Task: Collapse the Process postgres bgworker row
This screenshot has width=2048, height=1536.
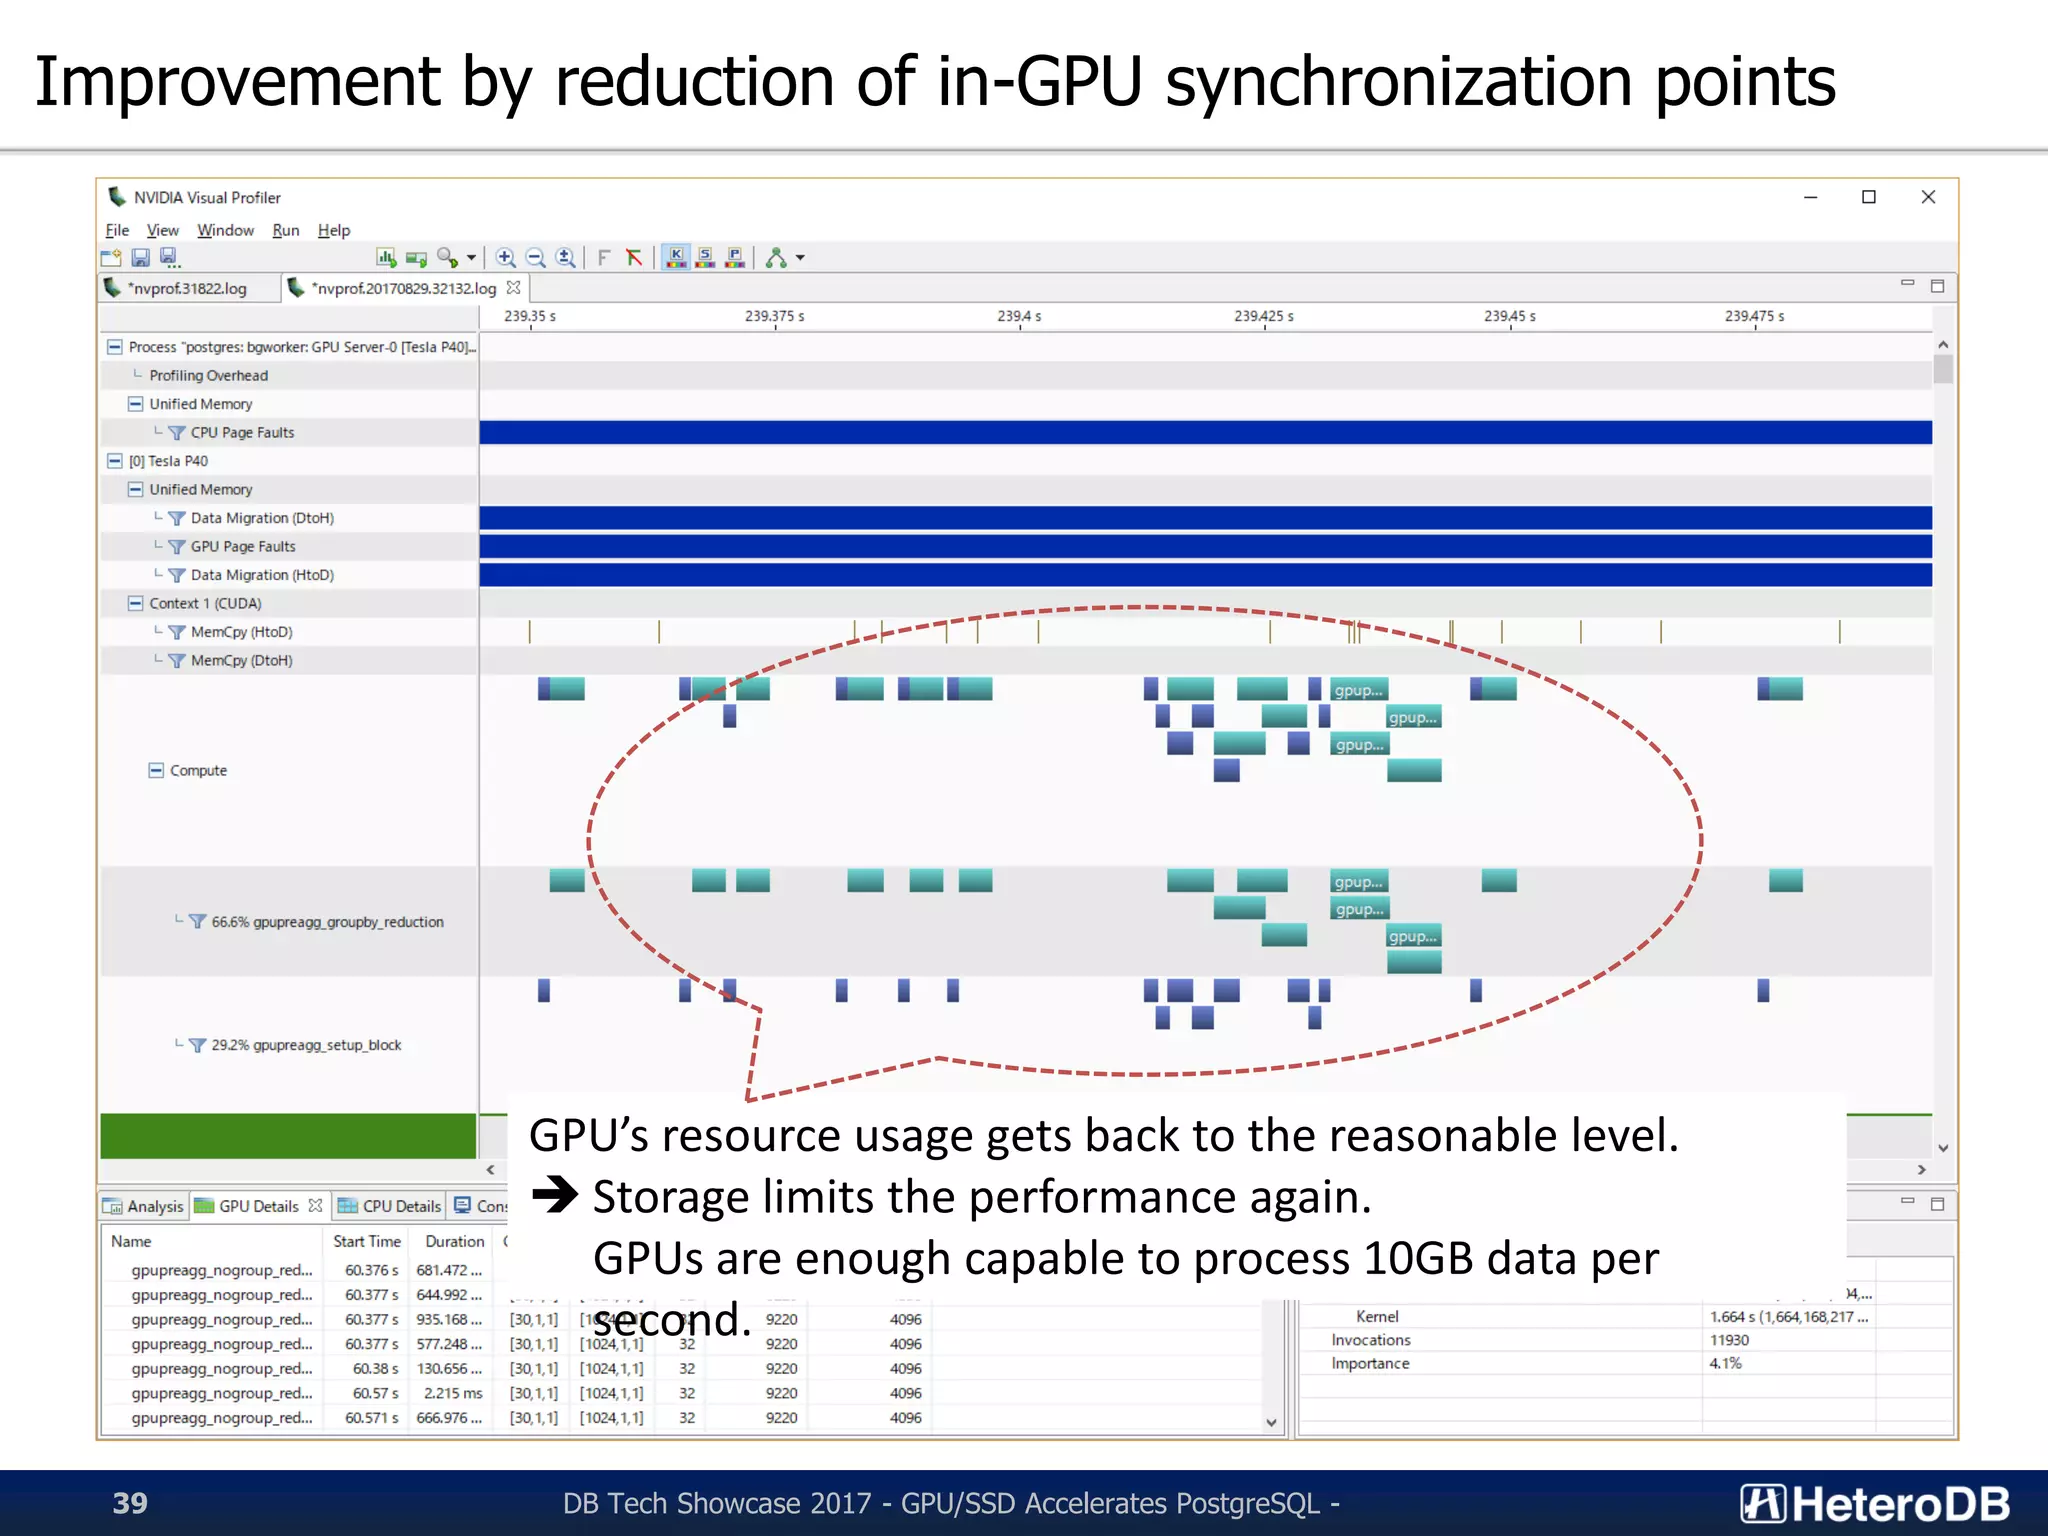Action: [115, 347]
